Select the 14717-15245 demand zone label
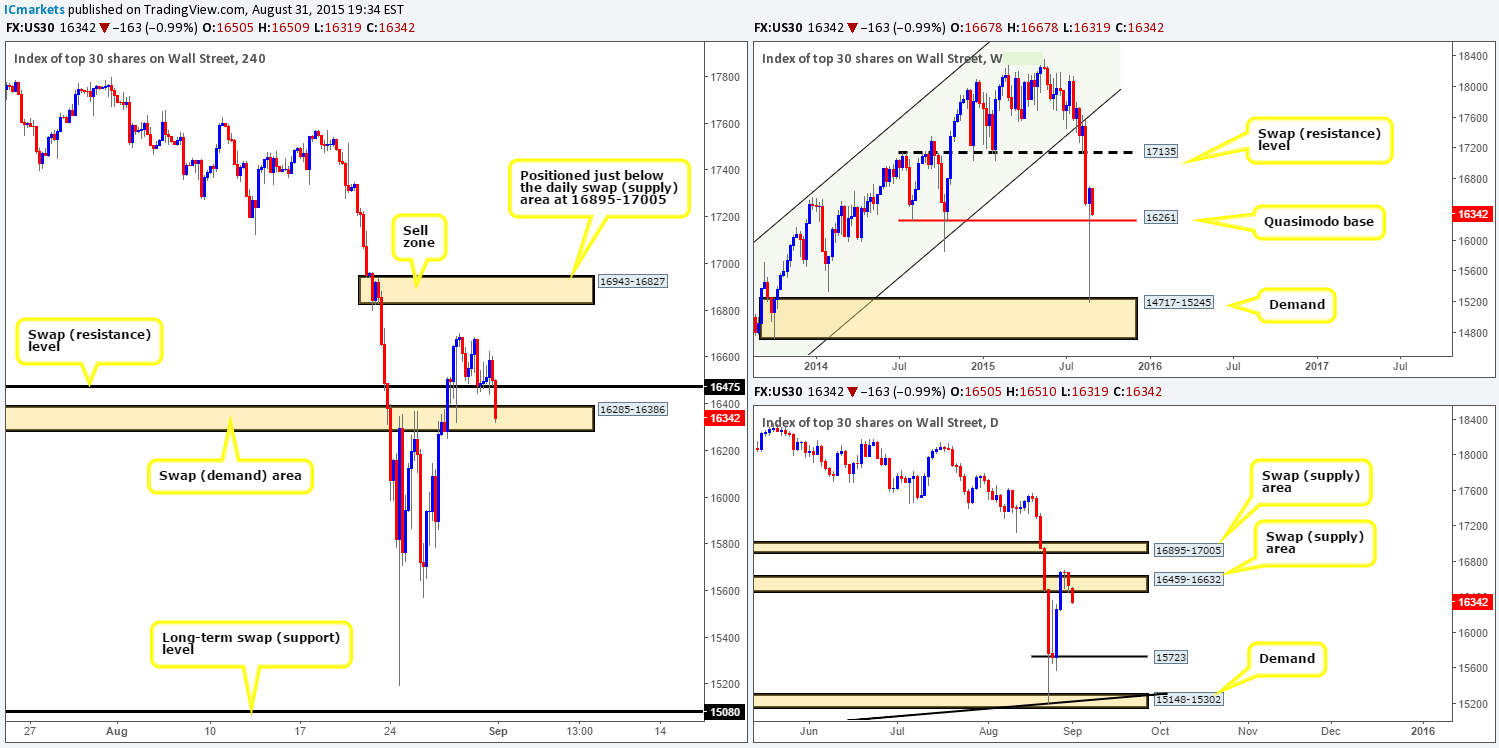1499x748 pixels. click(x=1180, y=301)
